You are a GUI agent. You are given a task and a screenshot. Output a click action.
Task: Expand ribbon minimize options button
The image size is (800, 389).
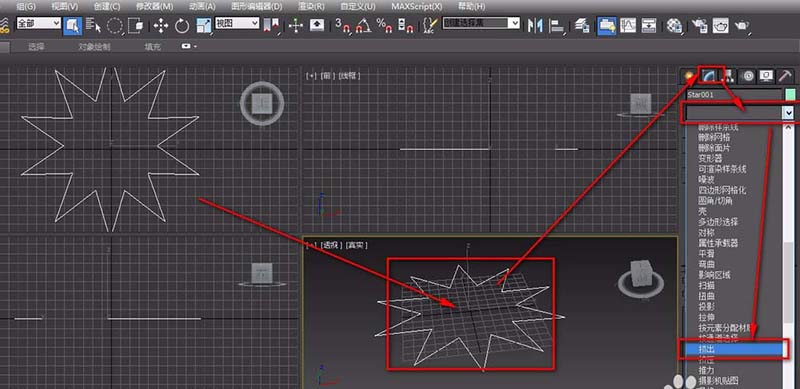click(189, 46)
